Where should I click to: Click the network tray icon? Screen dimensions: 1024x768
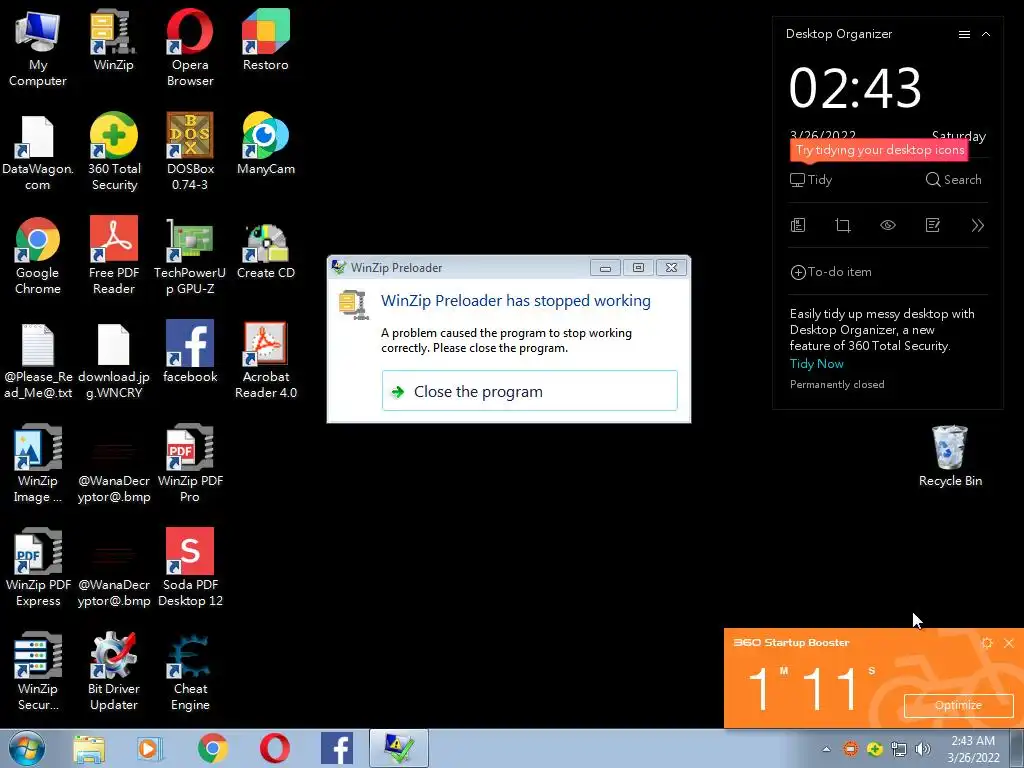point(899,749)
